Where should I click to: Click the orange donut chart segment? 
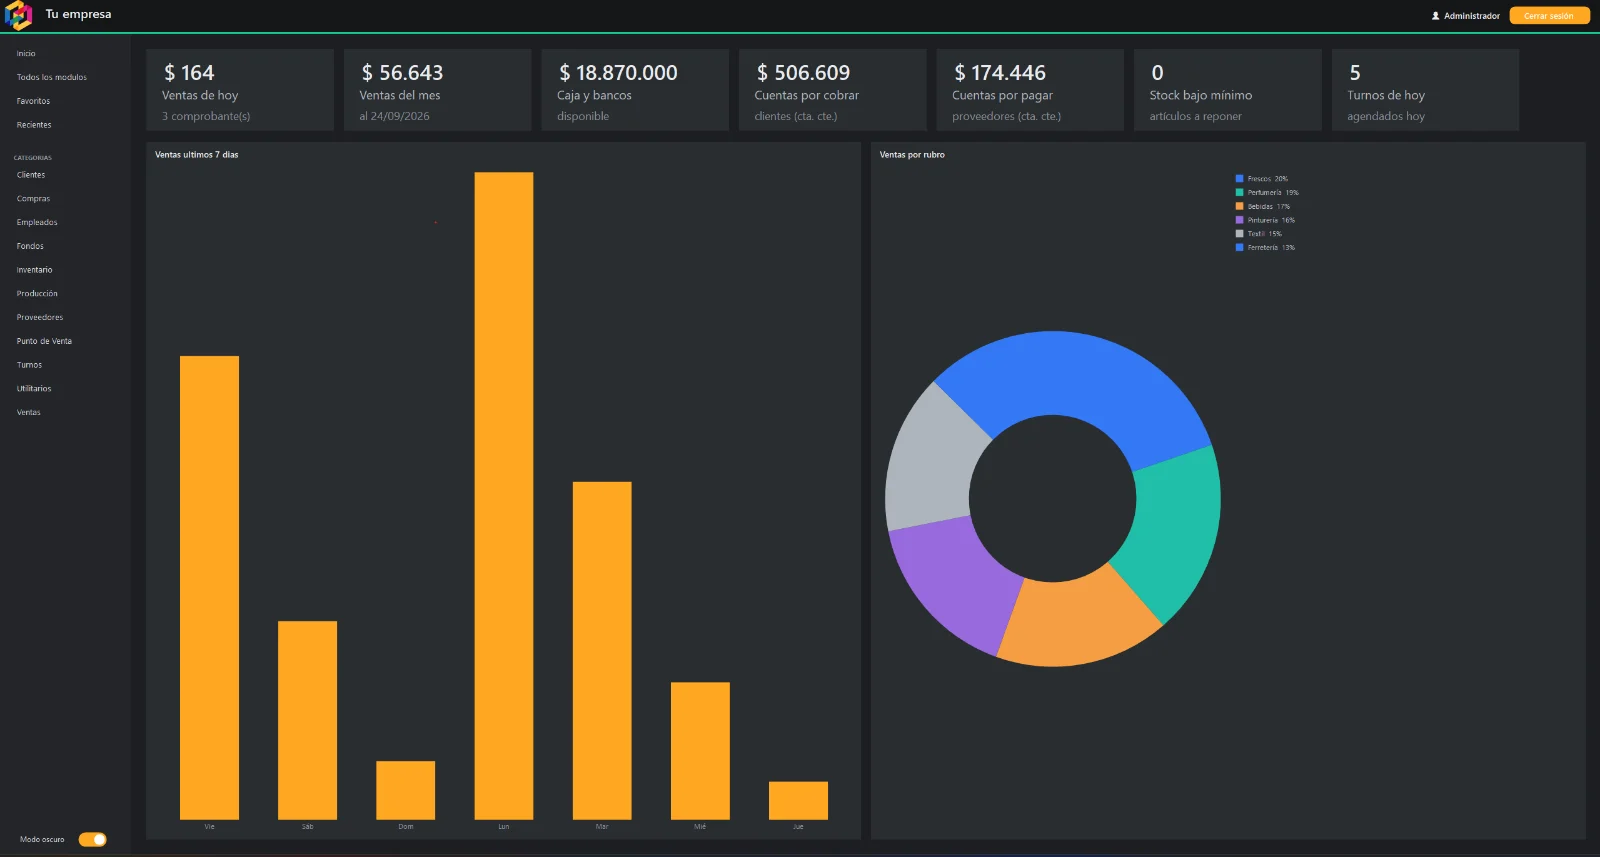click(x=1080, y=620)
